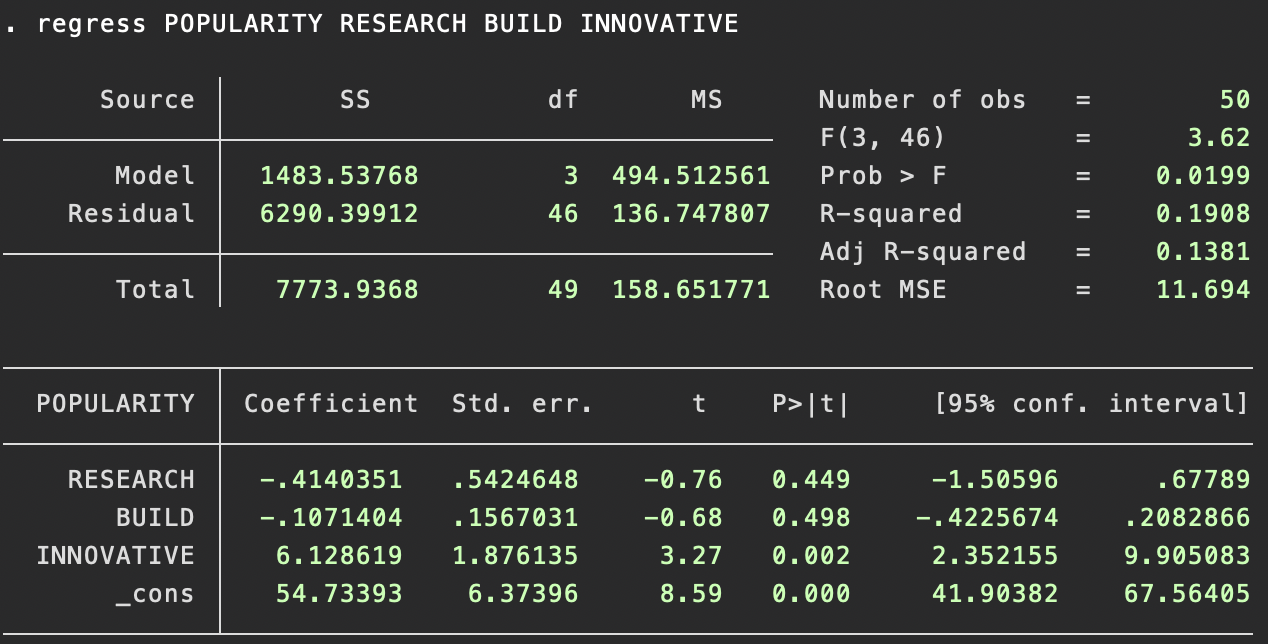Click the Adj R-squared value 0.1381
The width and height of the screenshot is (1268, 644).
point(1203,252)
